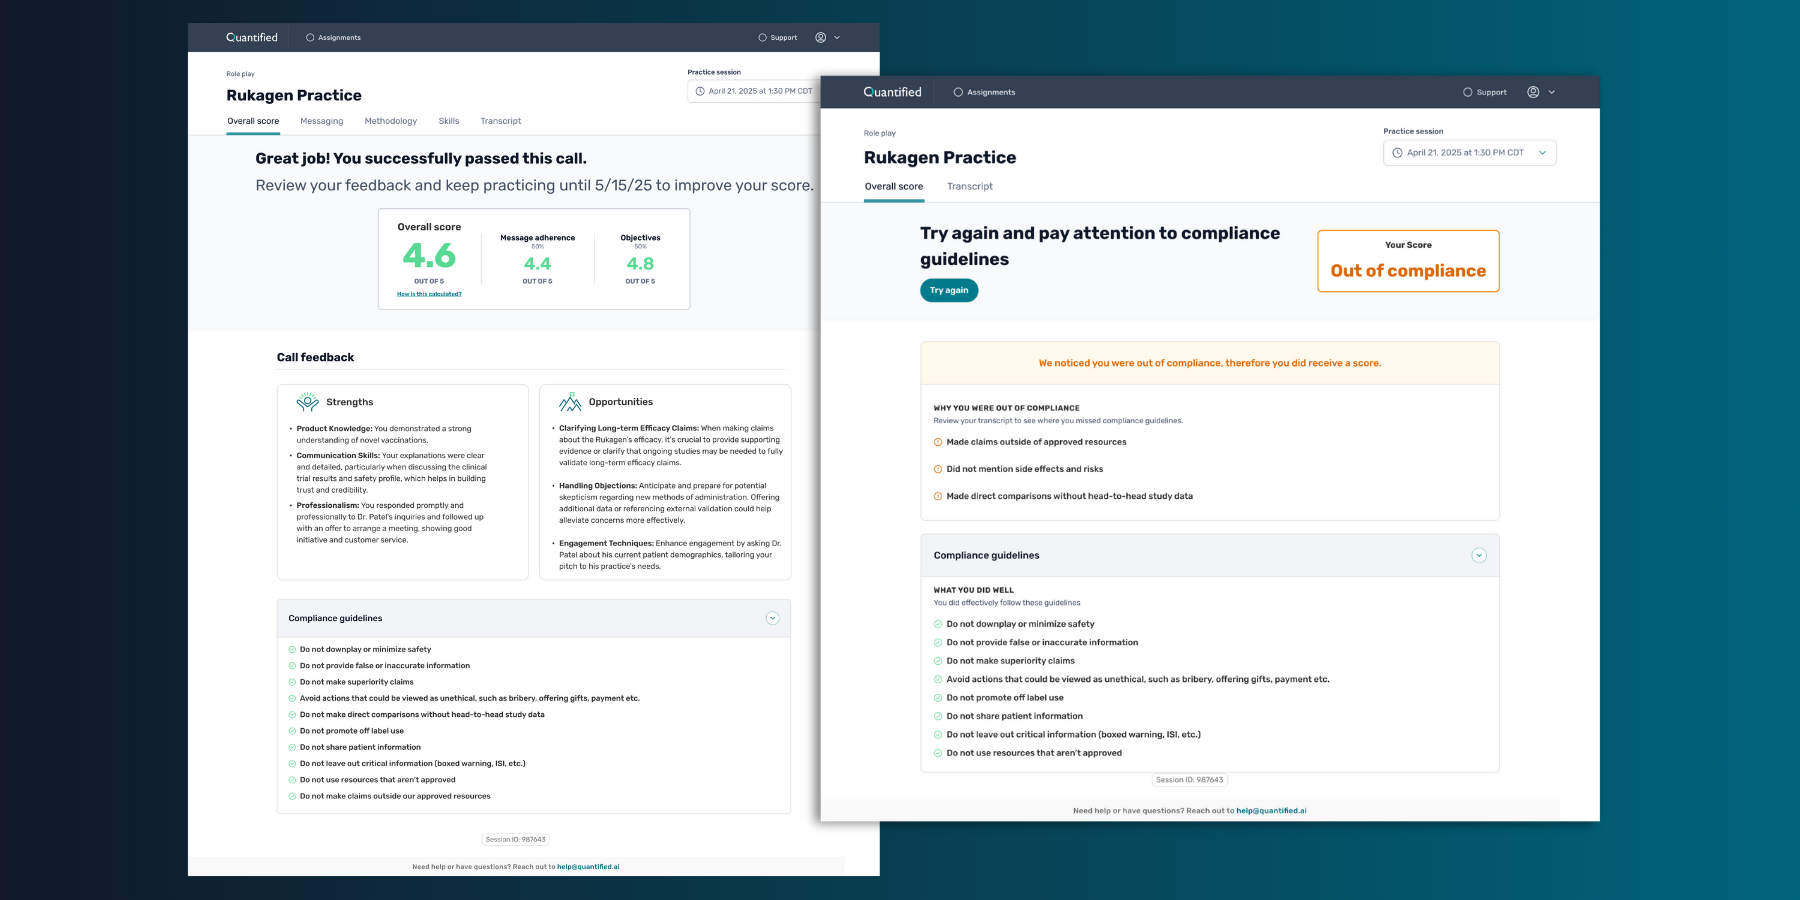Click Support circle icon in right window
Viewport: 1800px width, 900px height.
tap(1468, 92)
